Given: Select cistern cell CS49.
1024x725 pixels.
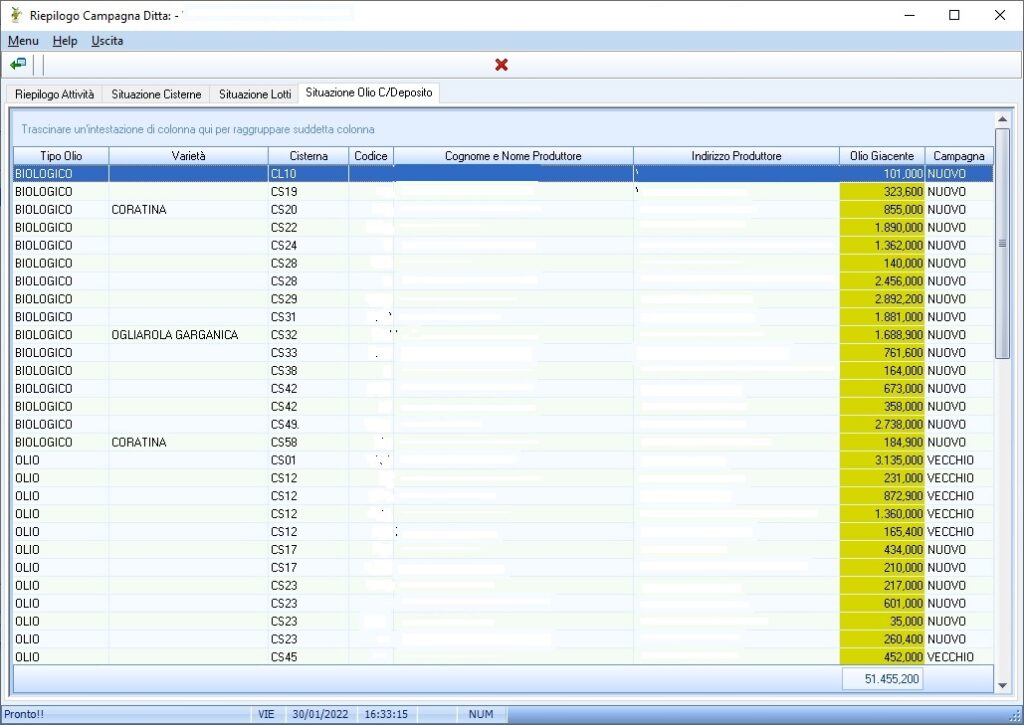Looking at the screenshot, I should [x=308, y=425].
